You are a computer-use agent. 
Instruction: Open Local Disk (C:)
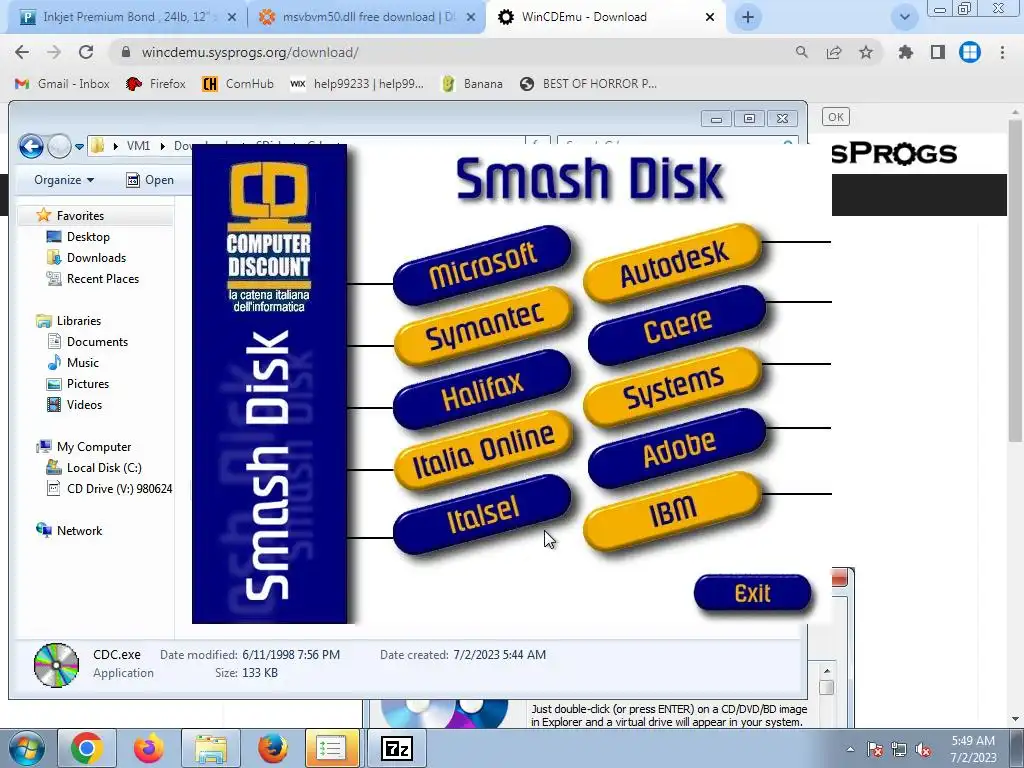pyautogui.click(x=104, y=468)
